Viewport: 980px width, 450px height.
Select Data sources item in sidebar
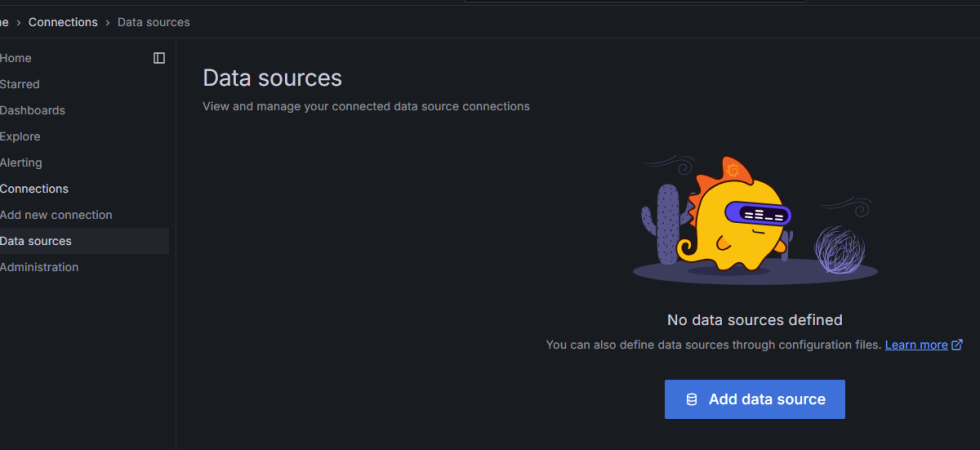pos(36,241)
